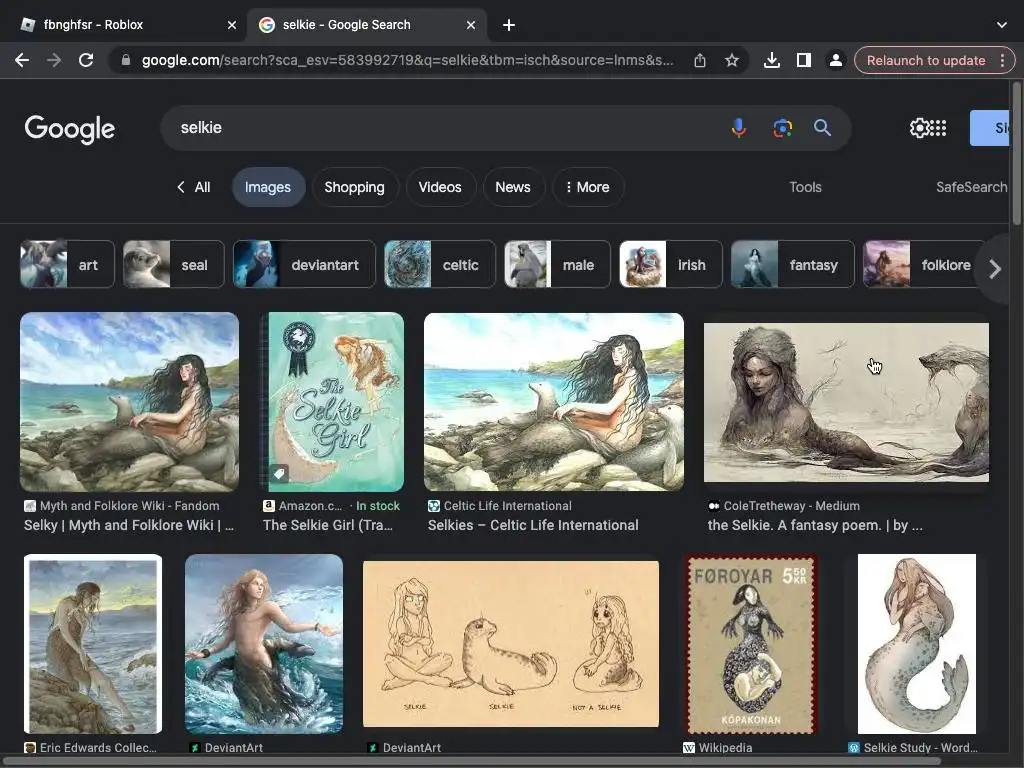
Task: Select the Images tab
Action: [x=268, y=187]
